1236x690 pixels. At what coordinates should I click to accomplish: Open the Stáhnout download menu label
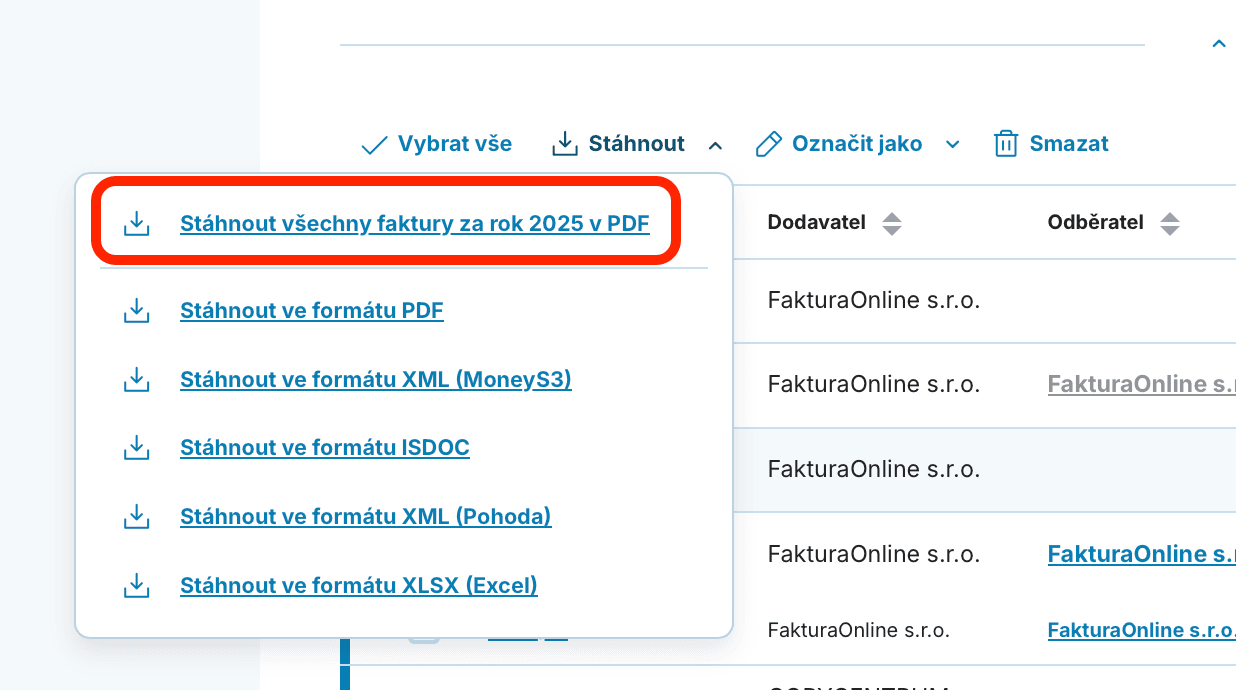pyautogui.click(x=637, y=144)
